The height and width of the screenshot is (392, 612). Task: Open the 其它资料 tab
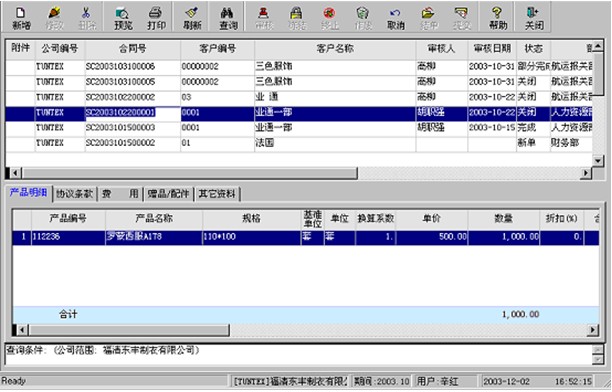pyautogui.click(x=217, y=194)
